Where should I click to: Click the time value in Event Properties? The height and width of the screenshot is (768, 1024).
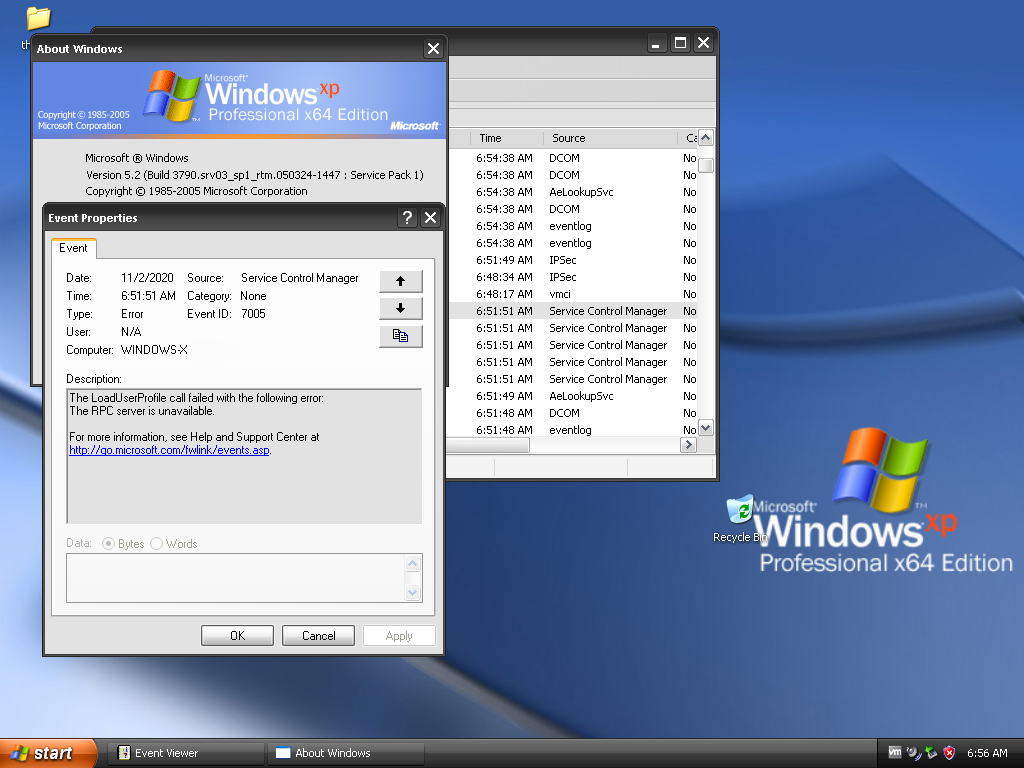click(x=148, y=296)
